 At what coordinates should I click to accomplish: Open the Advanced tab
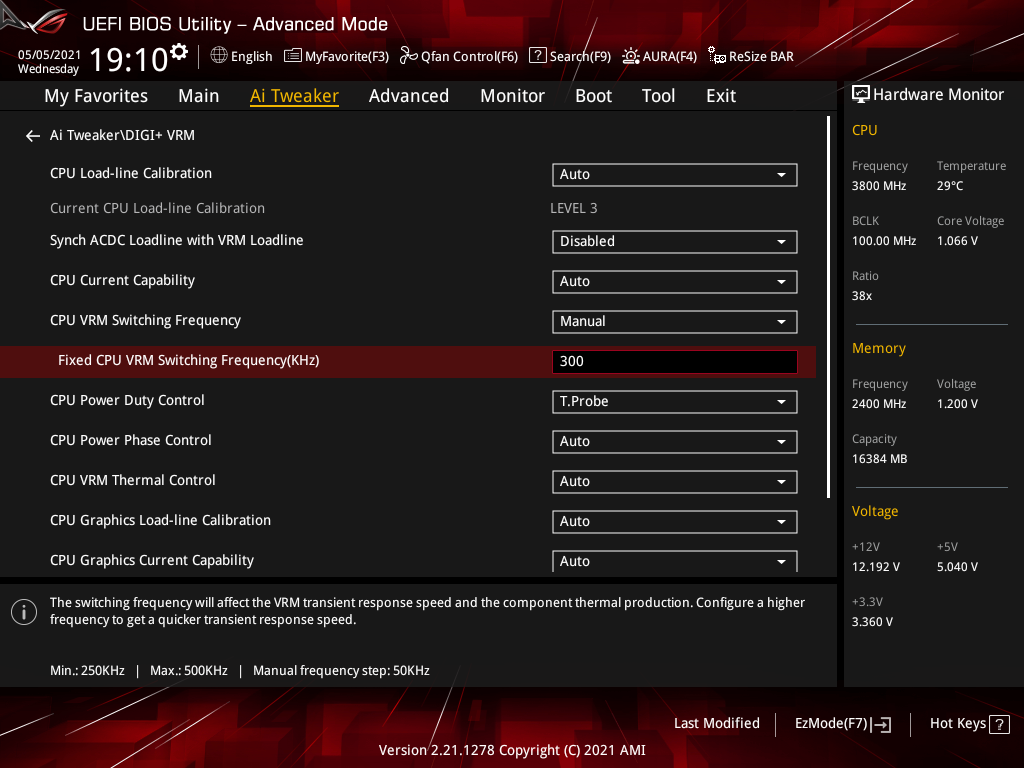tap(409, 96)
